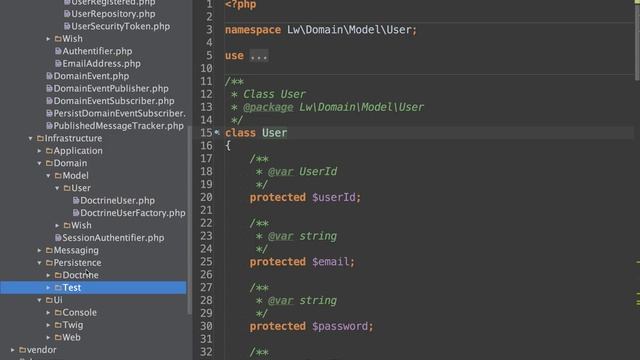640x360 pixels.
Task: Click the Infrastructure folder icon
Action: point(40,138)
